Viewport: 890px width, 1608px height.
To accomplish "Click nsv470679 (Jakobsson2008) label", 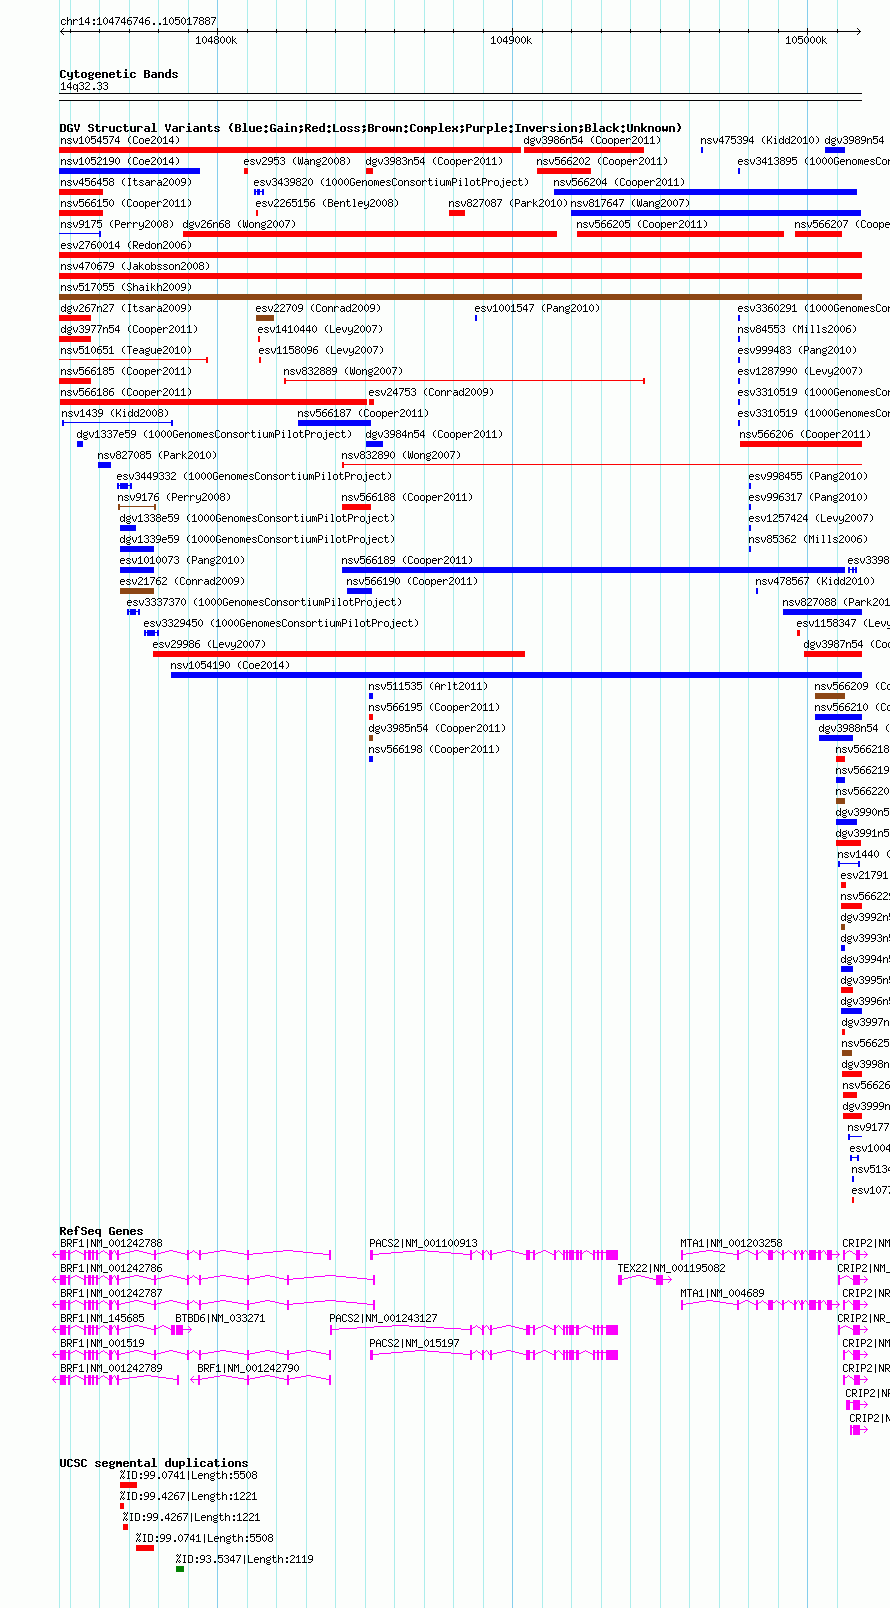I will coord(135,266).
